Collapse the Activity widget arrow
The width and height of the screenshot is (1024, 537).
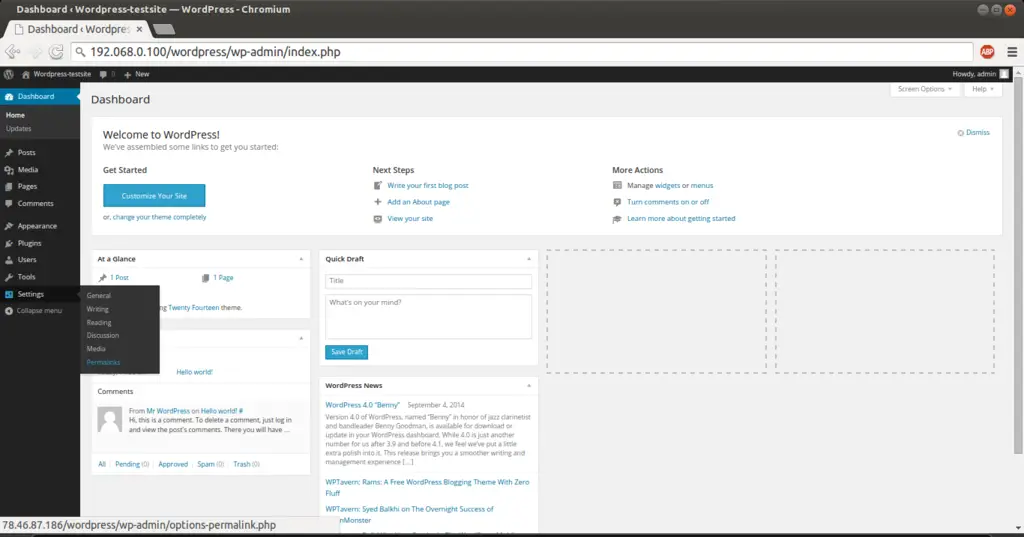[x=301, y=338]
